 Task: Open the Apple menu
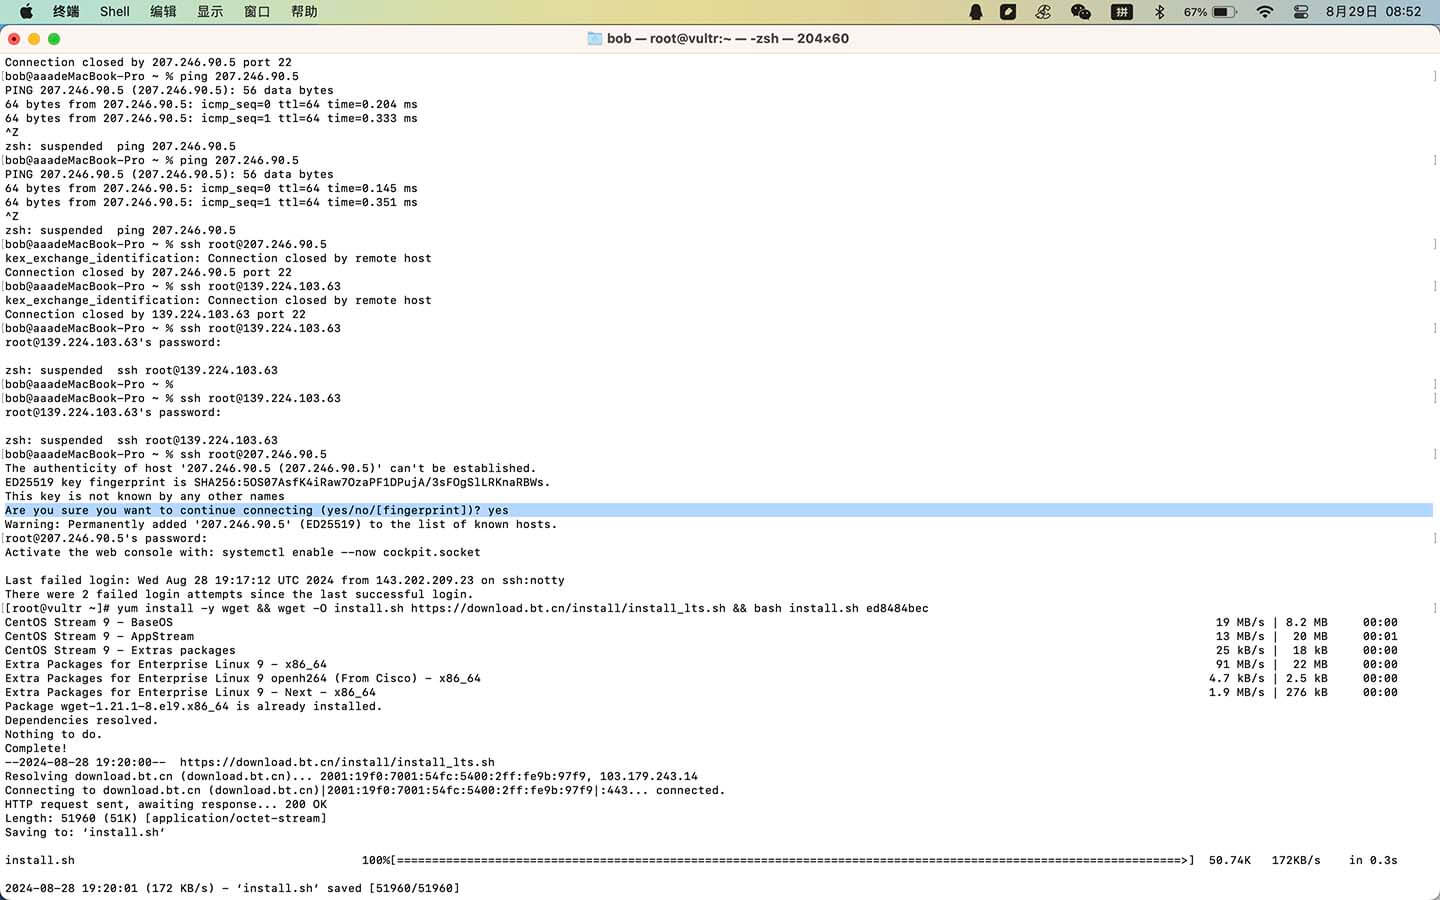(x=27, y=12)
